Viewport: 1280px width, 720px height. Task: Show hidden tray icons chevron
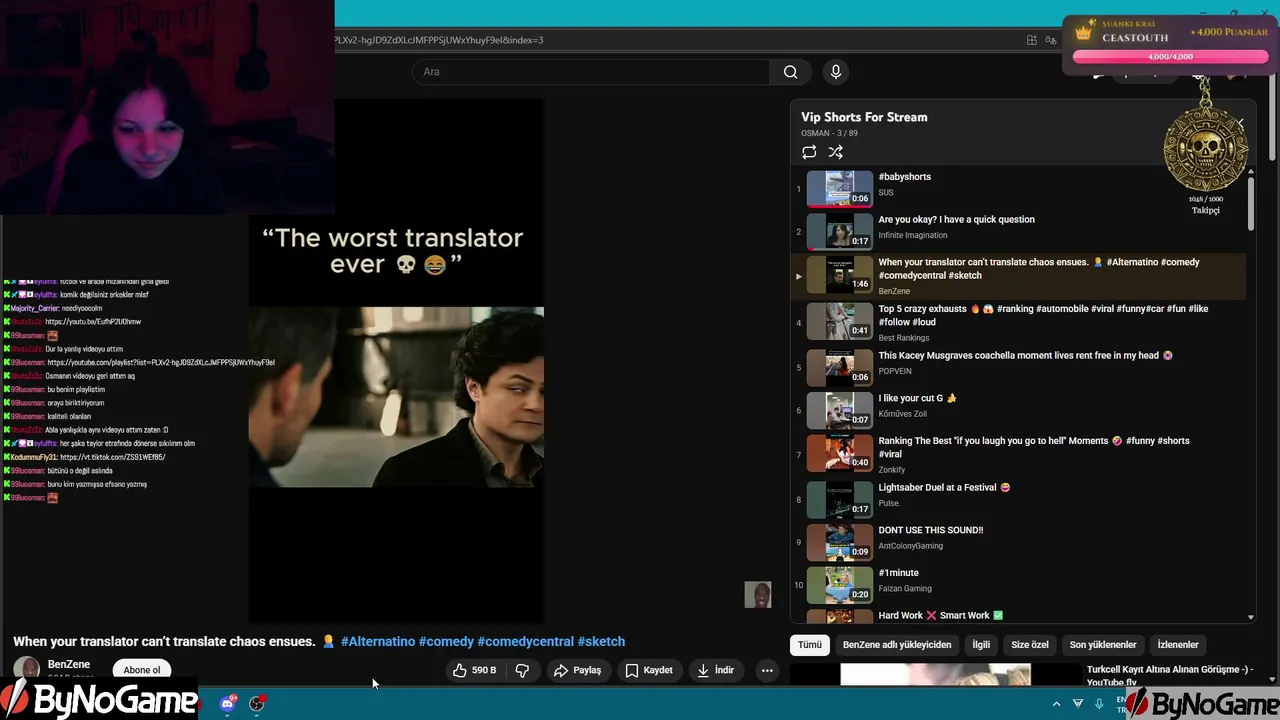[1056, 704]
